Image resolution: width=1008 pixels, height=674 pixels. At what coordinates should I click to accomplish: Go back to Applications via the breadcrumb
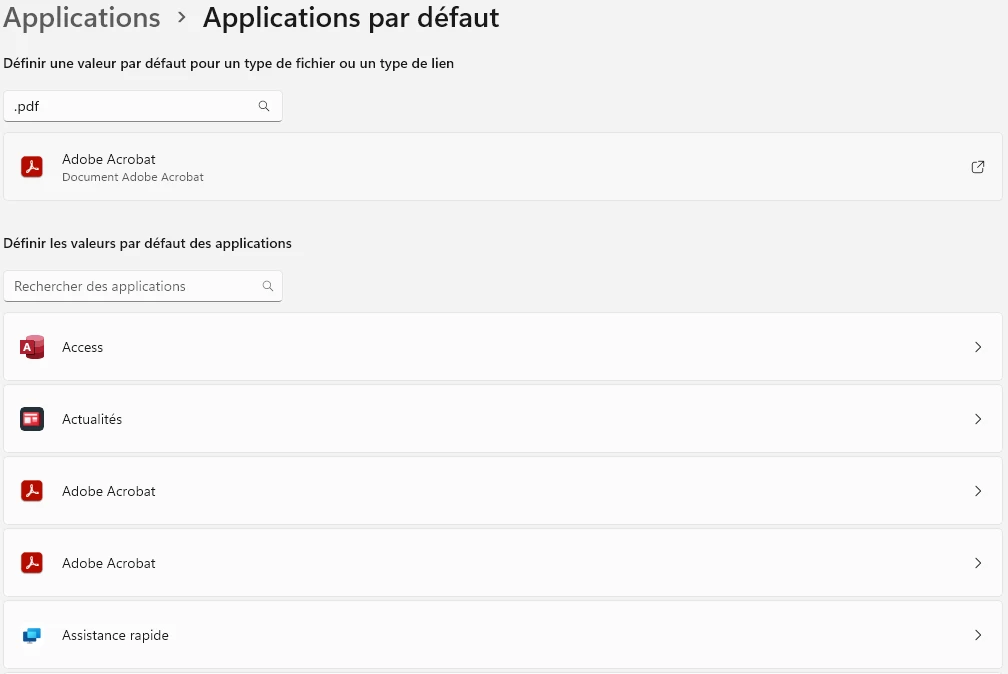click(x=82, y=18)
